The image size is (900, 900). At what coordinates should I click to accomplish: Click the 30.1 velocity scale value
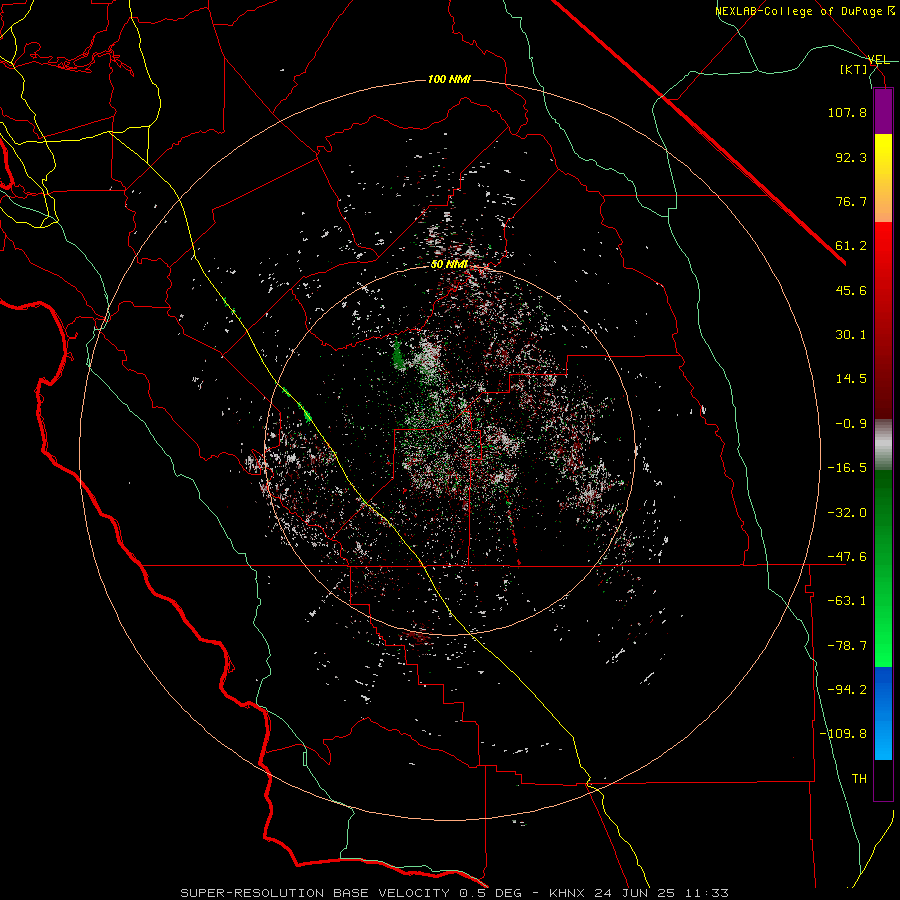[x=851, y=335]
